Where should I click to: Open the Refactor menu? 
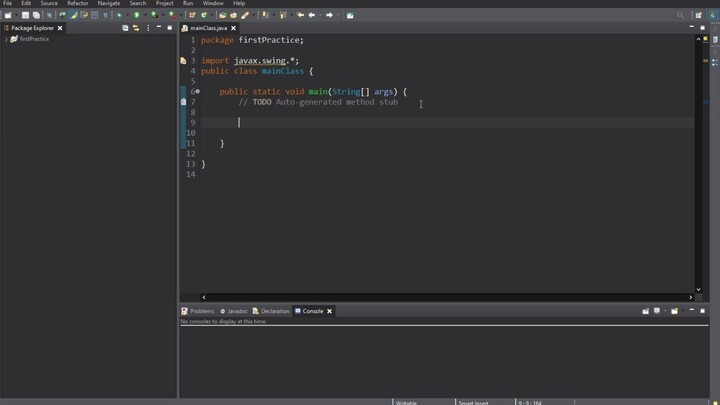click(78, 3)
